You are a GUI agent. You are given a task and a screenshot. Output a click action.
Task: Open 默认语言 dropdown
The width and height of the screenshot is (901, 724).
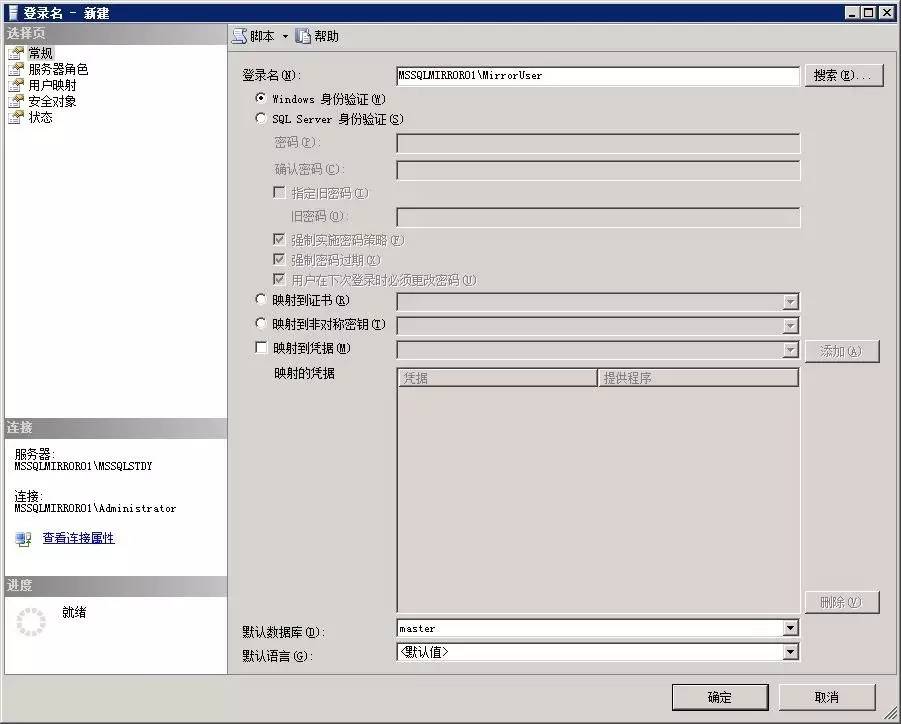(x=791, y=652)
